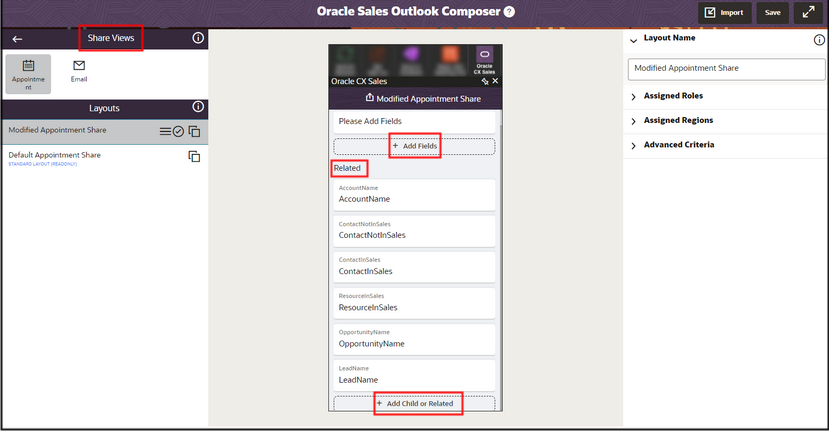This screenshot has width=829, height=432.
Task: Click the expand fullscreen icon
Action: click(x=808, y=13)
